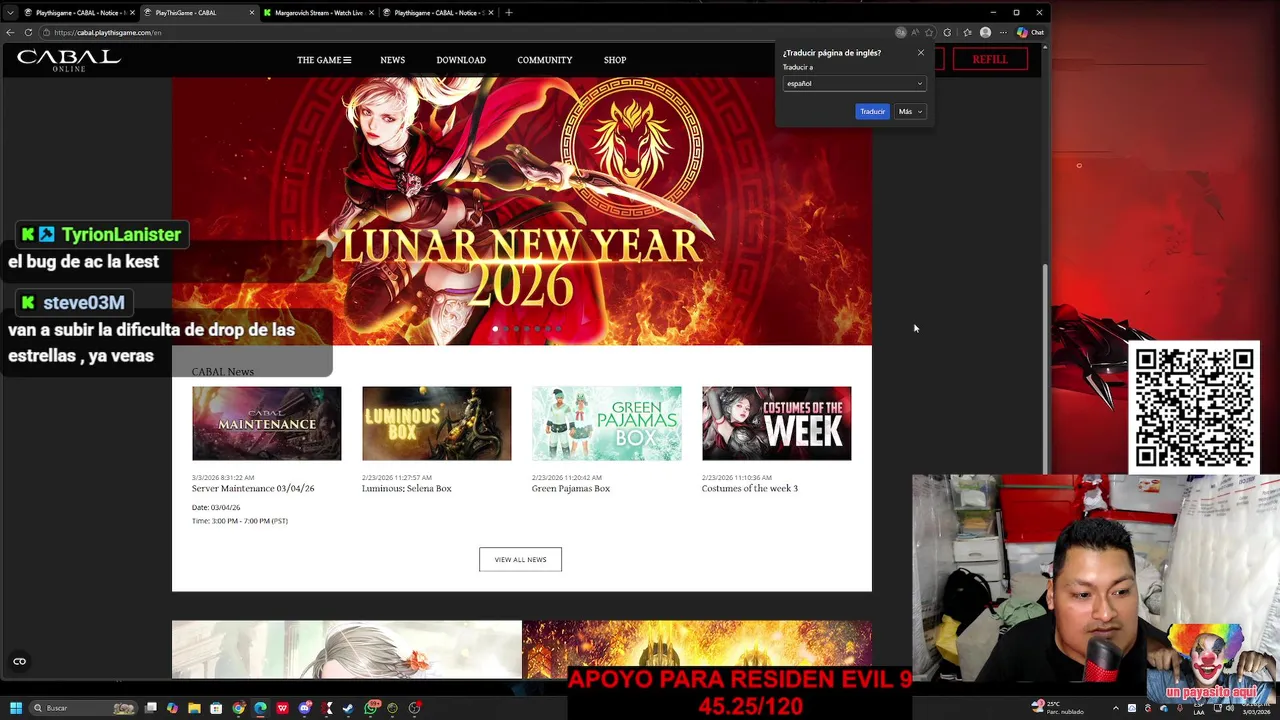Open Discord from the taskbar

(x=305, y=708)
